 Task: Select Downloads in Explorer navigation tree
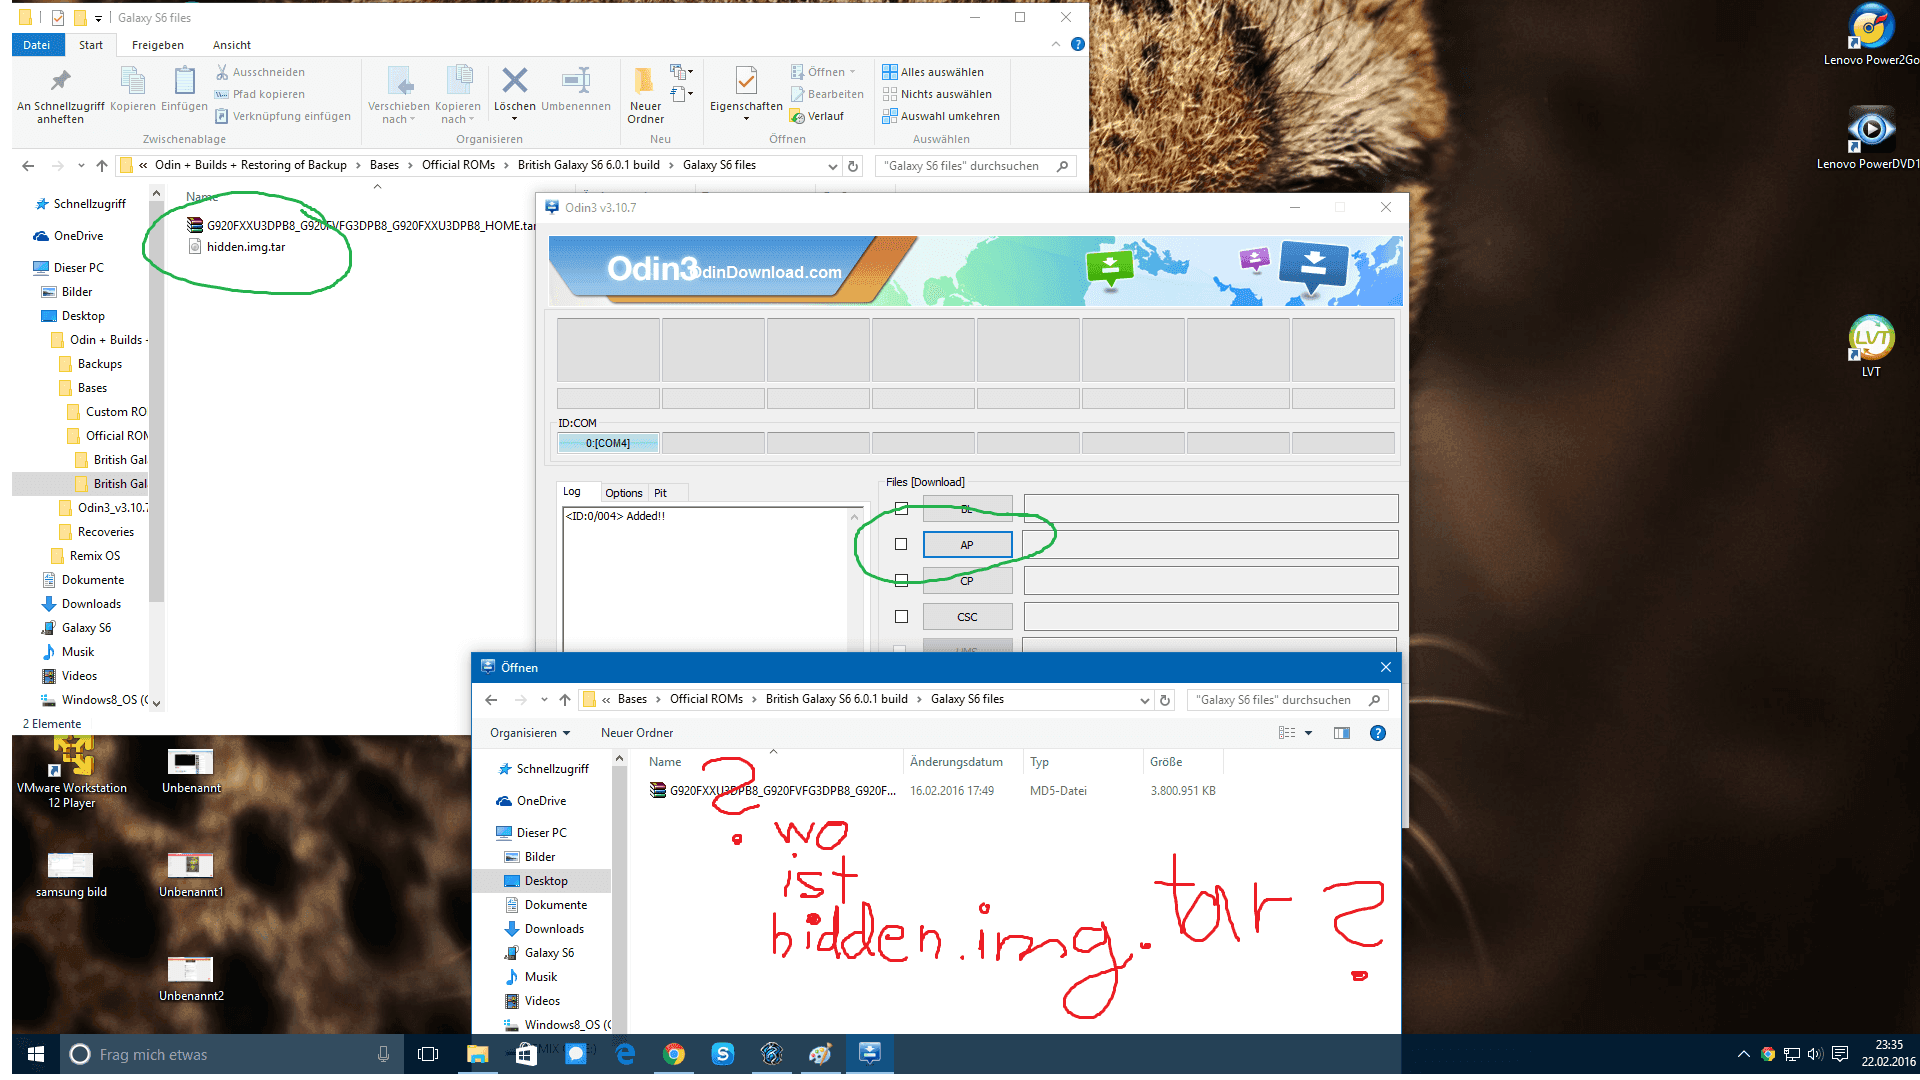[x=91, y=604]
